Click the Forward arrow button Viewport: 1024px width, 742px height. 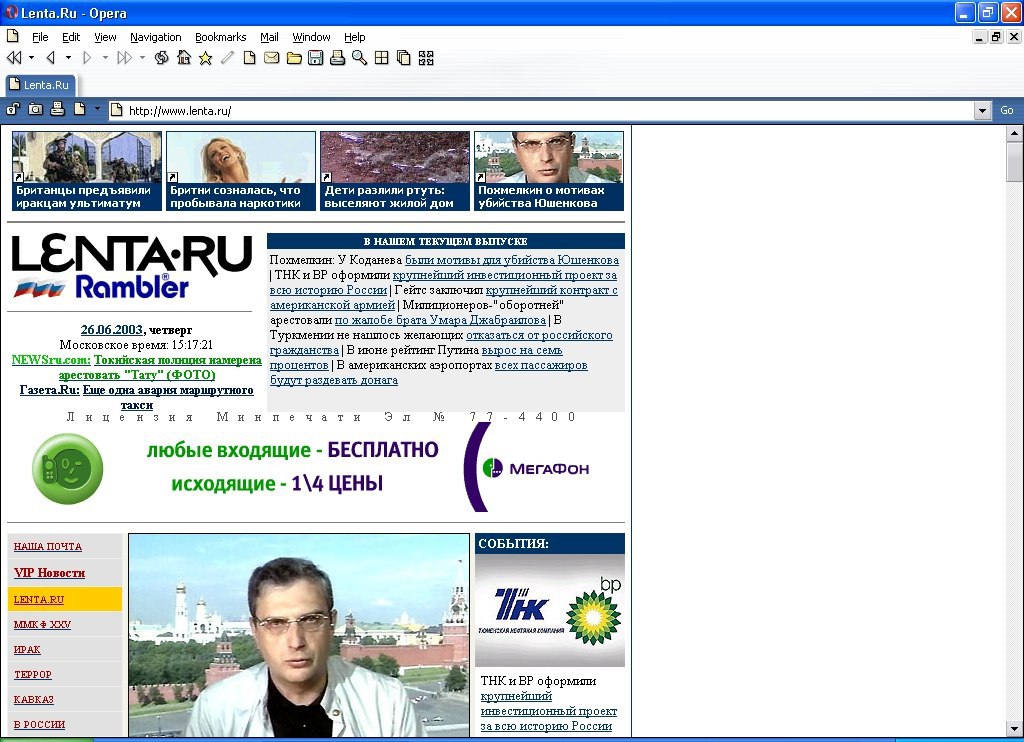[87, 58]
